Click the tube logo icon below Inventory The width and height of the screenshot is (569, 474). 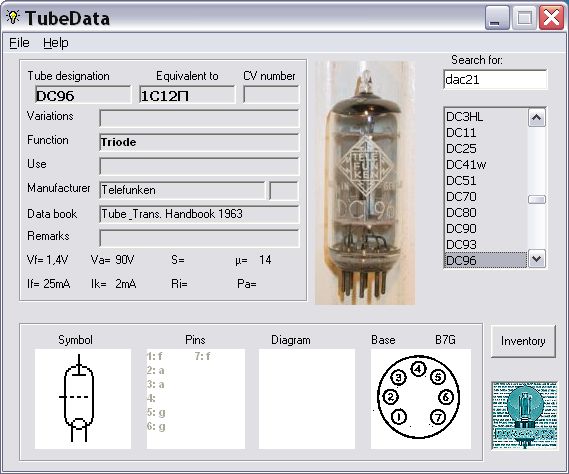[524, 415]
